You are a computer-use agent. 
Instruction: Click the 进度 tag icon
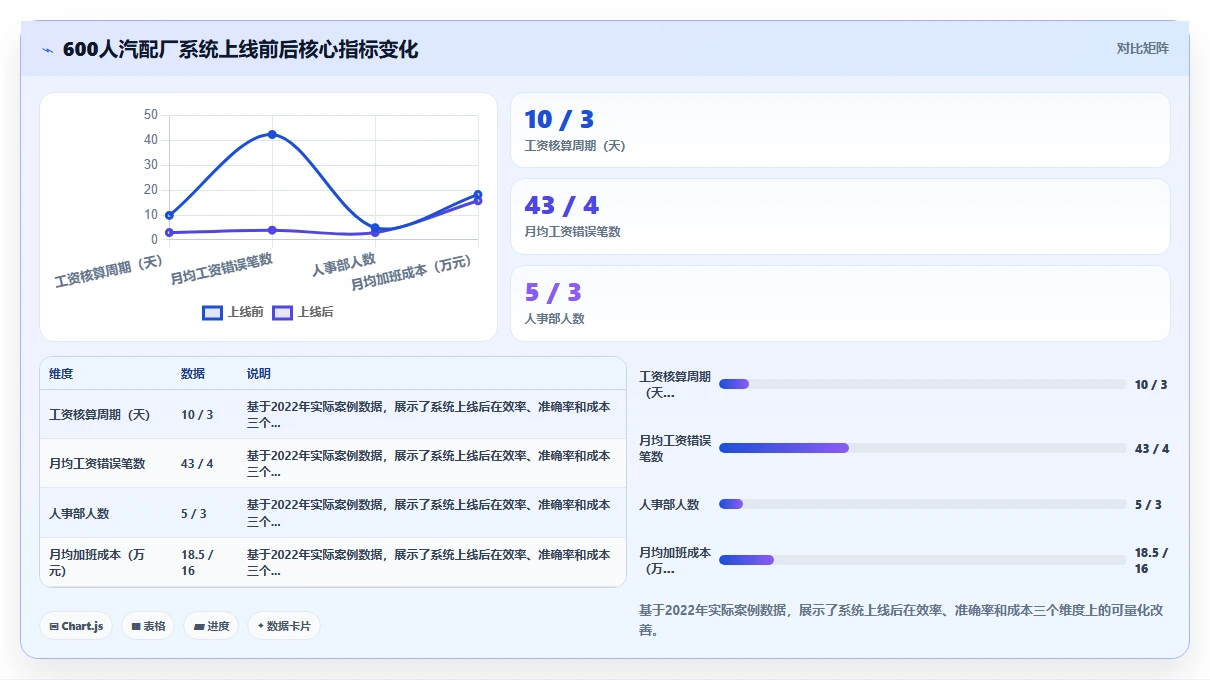(x=199, y=627)
